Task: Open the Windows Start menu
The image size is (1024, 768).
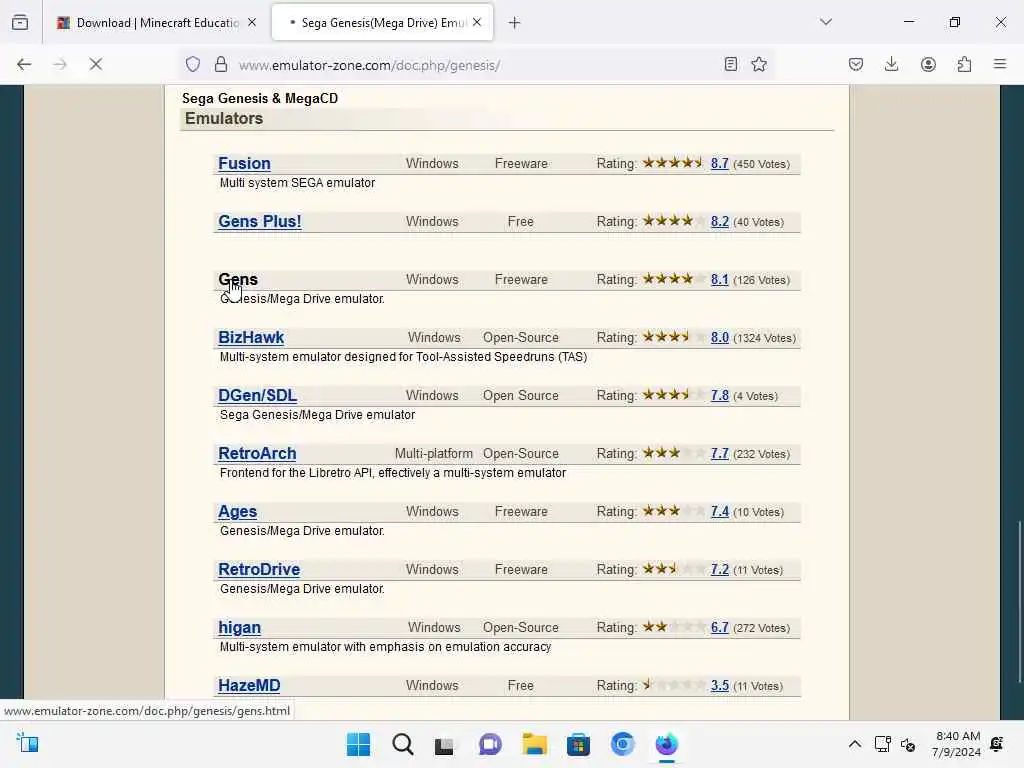Action: (x=358, y=744)
